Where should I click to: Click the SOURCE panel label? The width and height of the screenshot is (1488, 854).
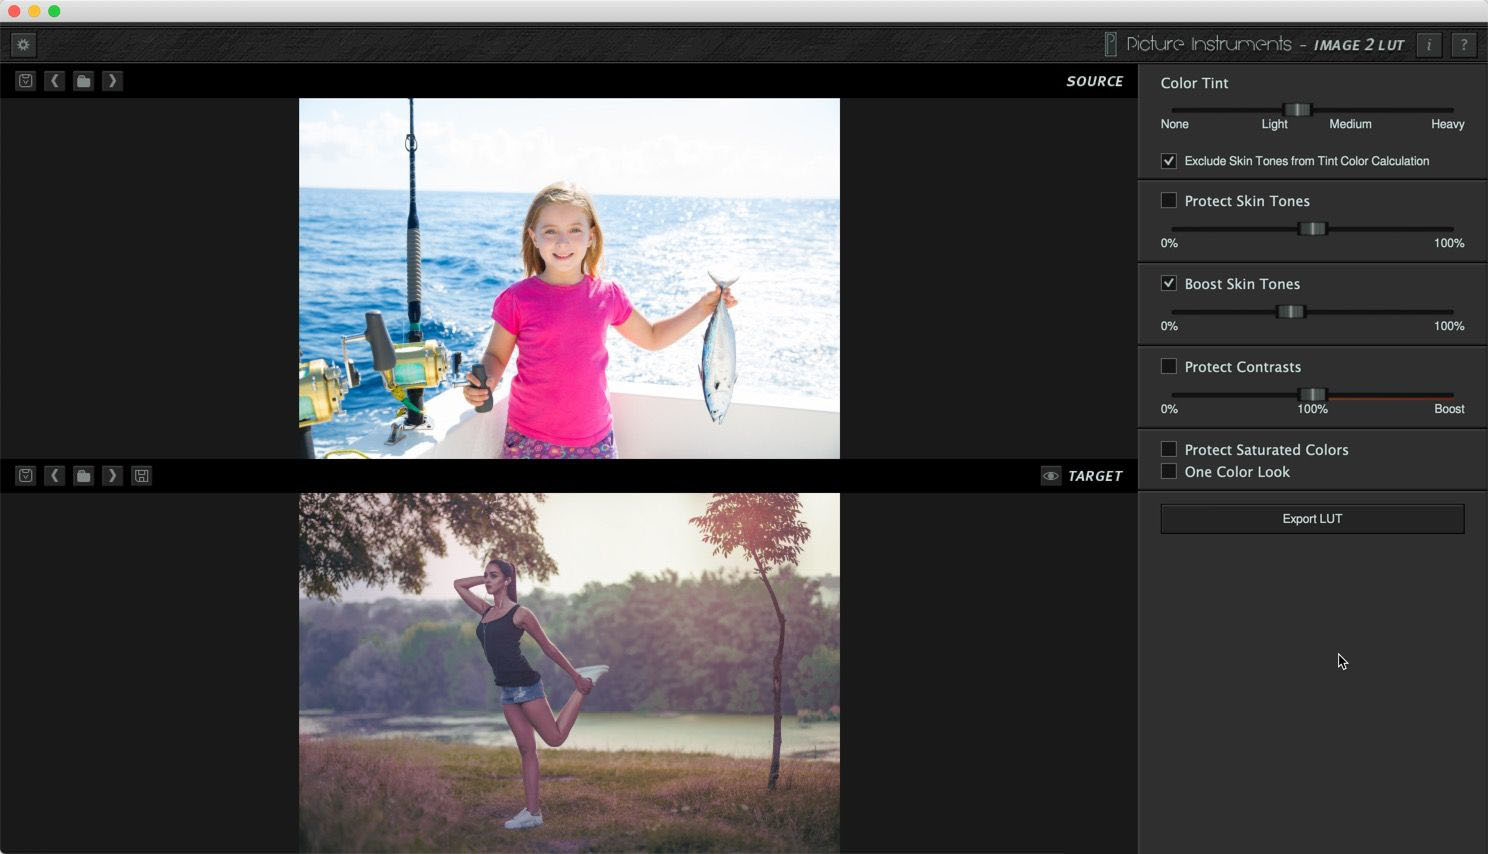1094,81
